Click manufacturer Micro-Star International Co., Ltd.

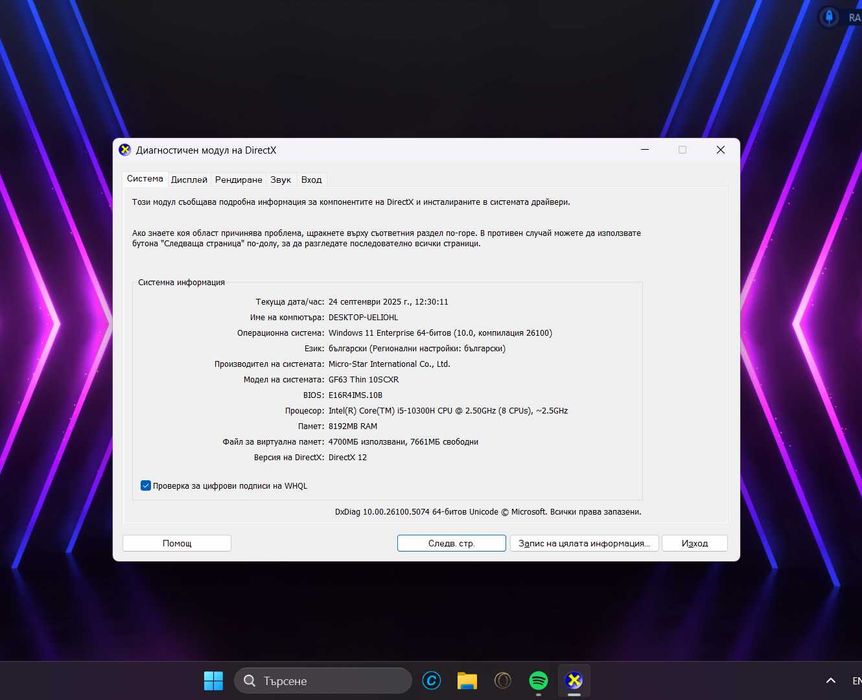389,364
